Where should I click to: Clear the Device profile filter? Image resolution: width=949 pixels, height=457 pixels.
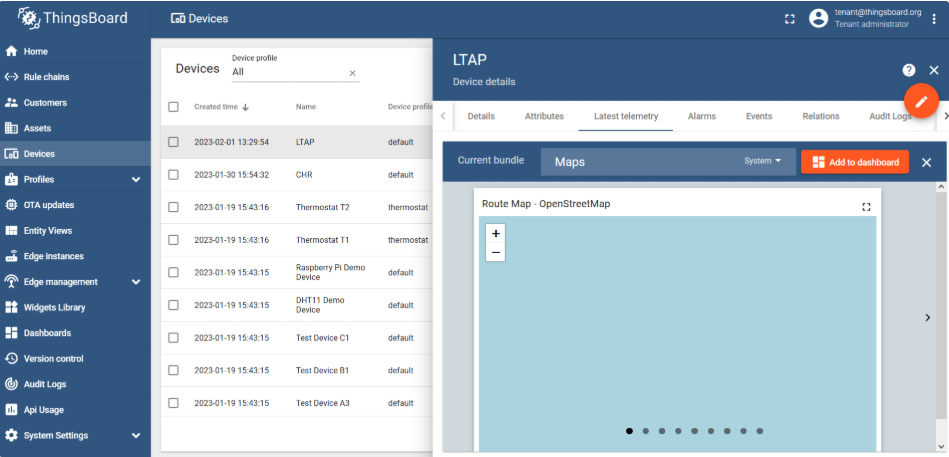tap(352, 73)
